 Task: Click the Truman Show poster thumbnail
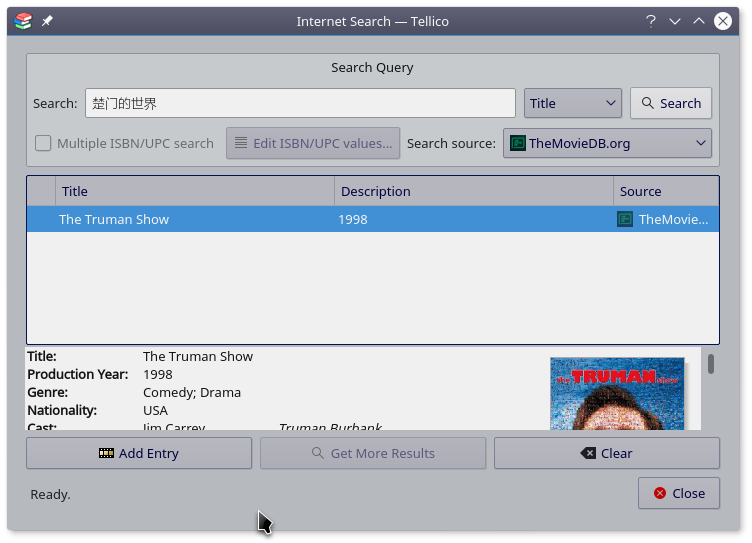click(x=617, y=393)
